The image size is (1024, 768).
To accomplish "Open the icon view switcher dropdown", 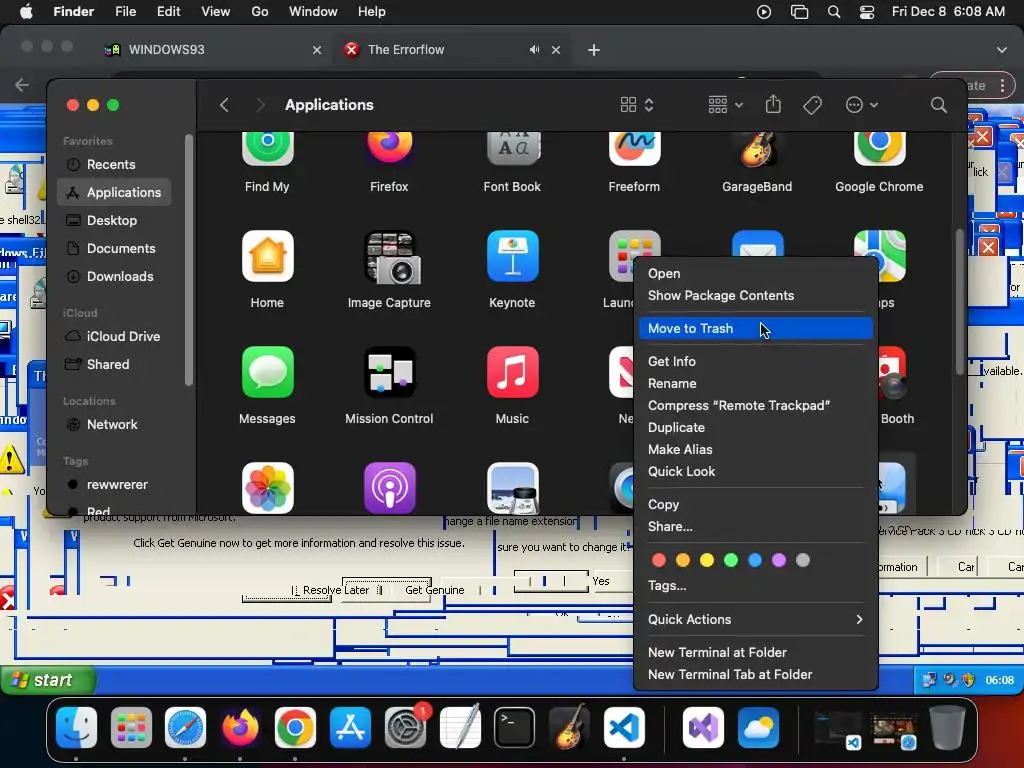I will pos(637,104).
